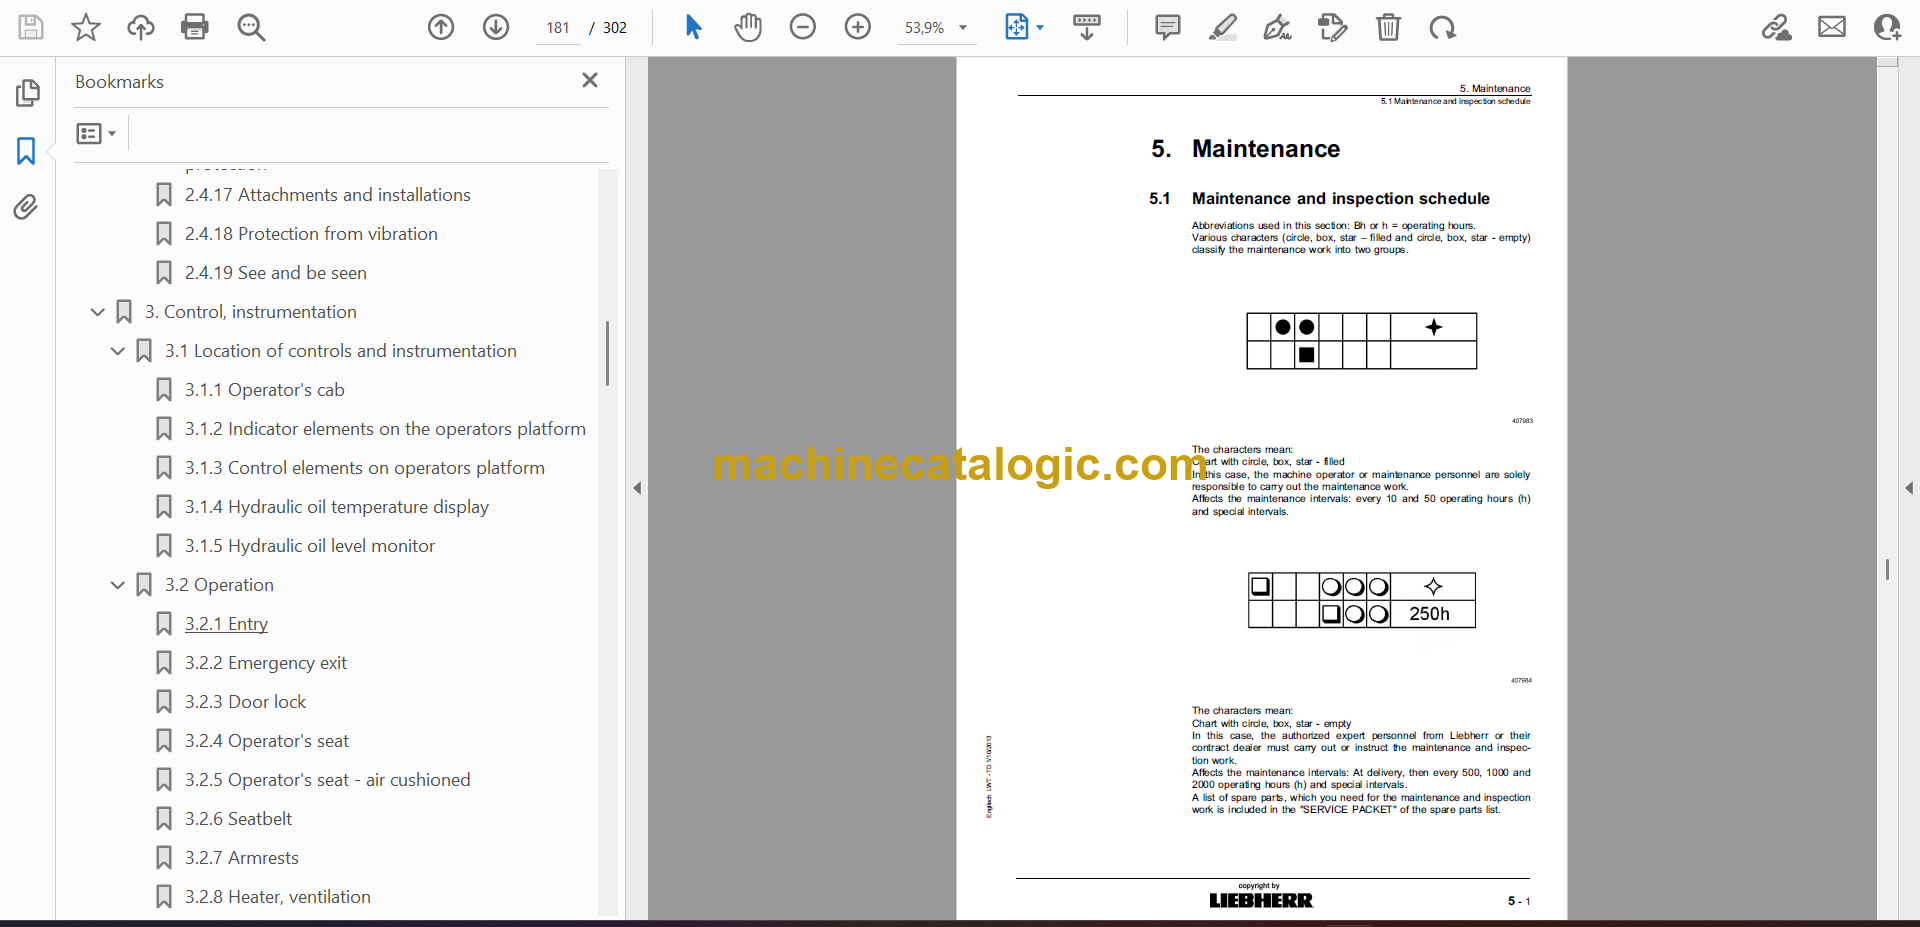This screenshot has height=927, width=1920.
Task: Click the upload to cloud icon
Action: (140, 27)
